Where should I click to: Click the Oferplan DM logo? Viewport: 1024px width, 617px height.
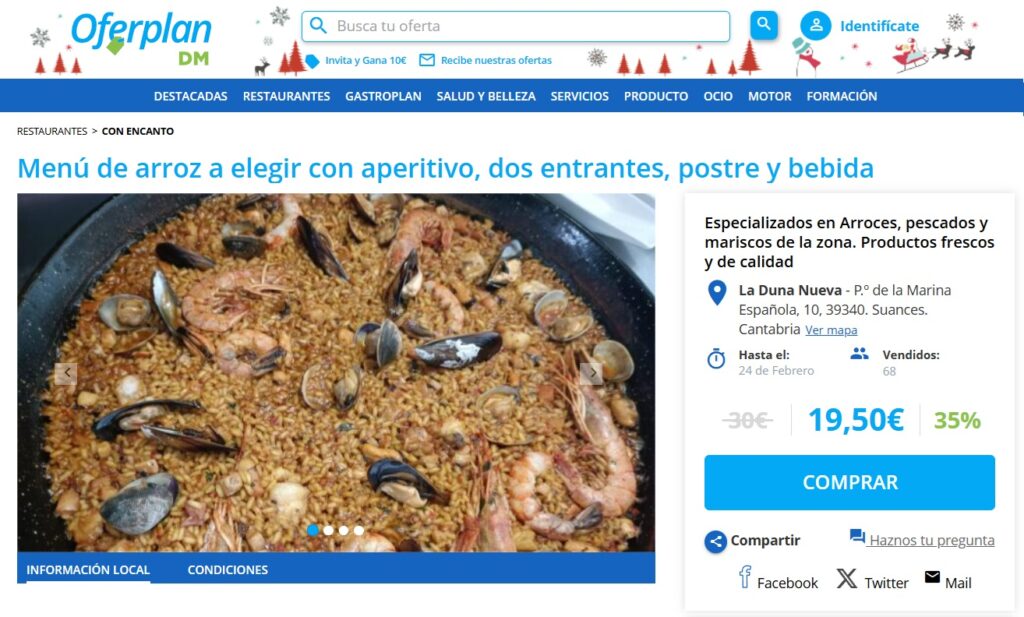click(x=141, y=39)
